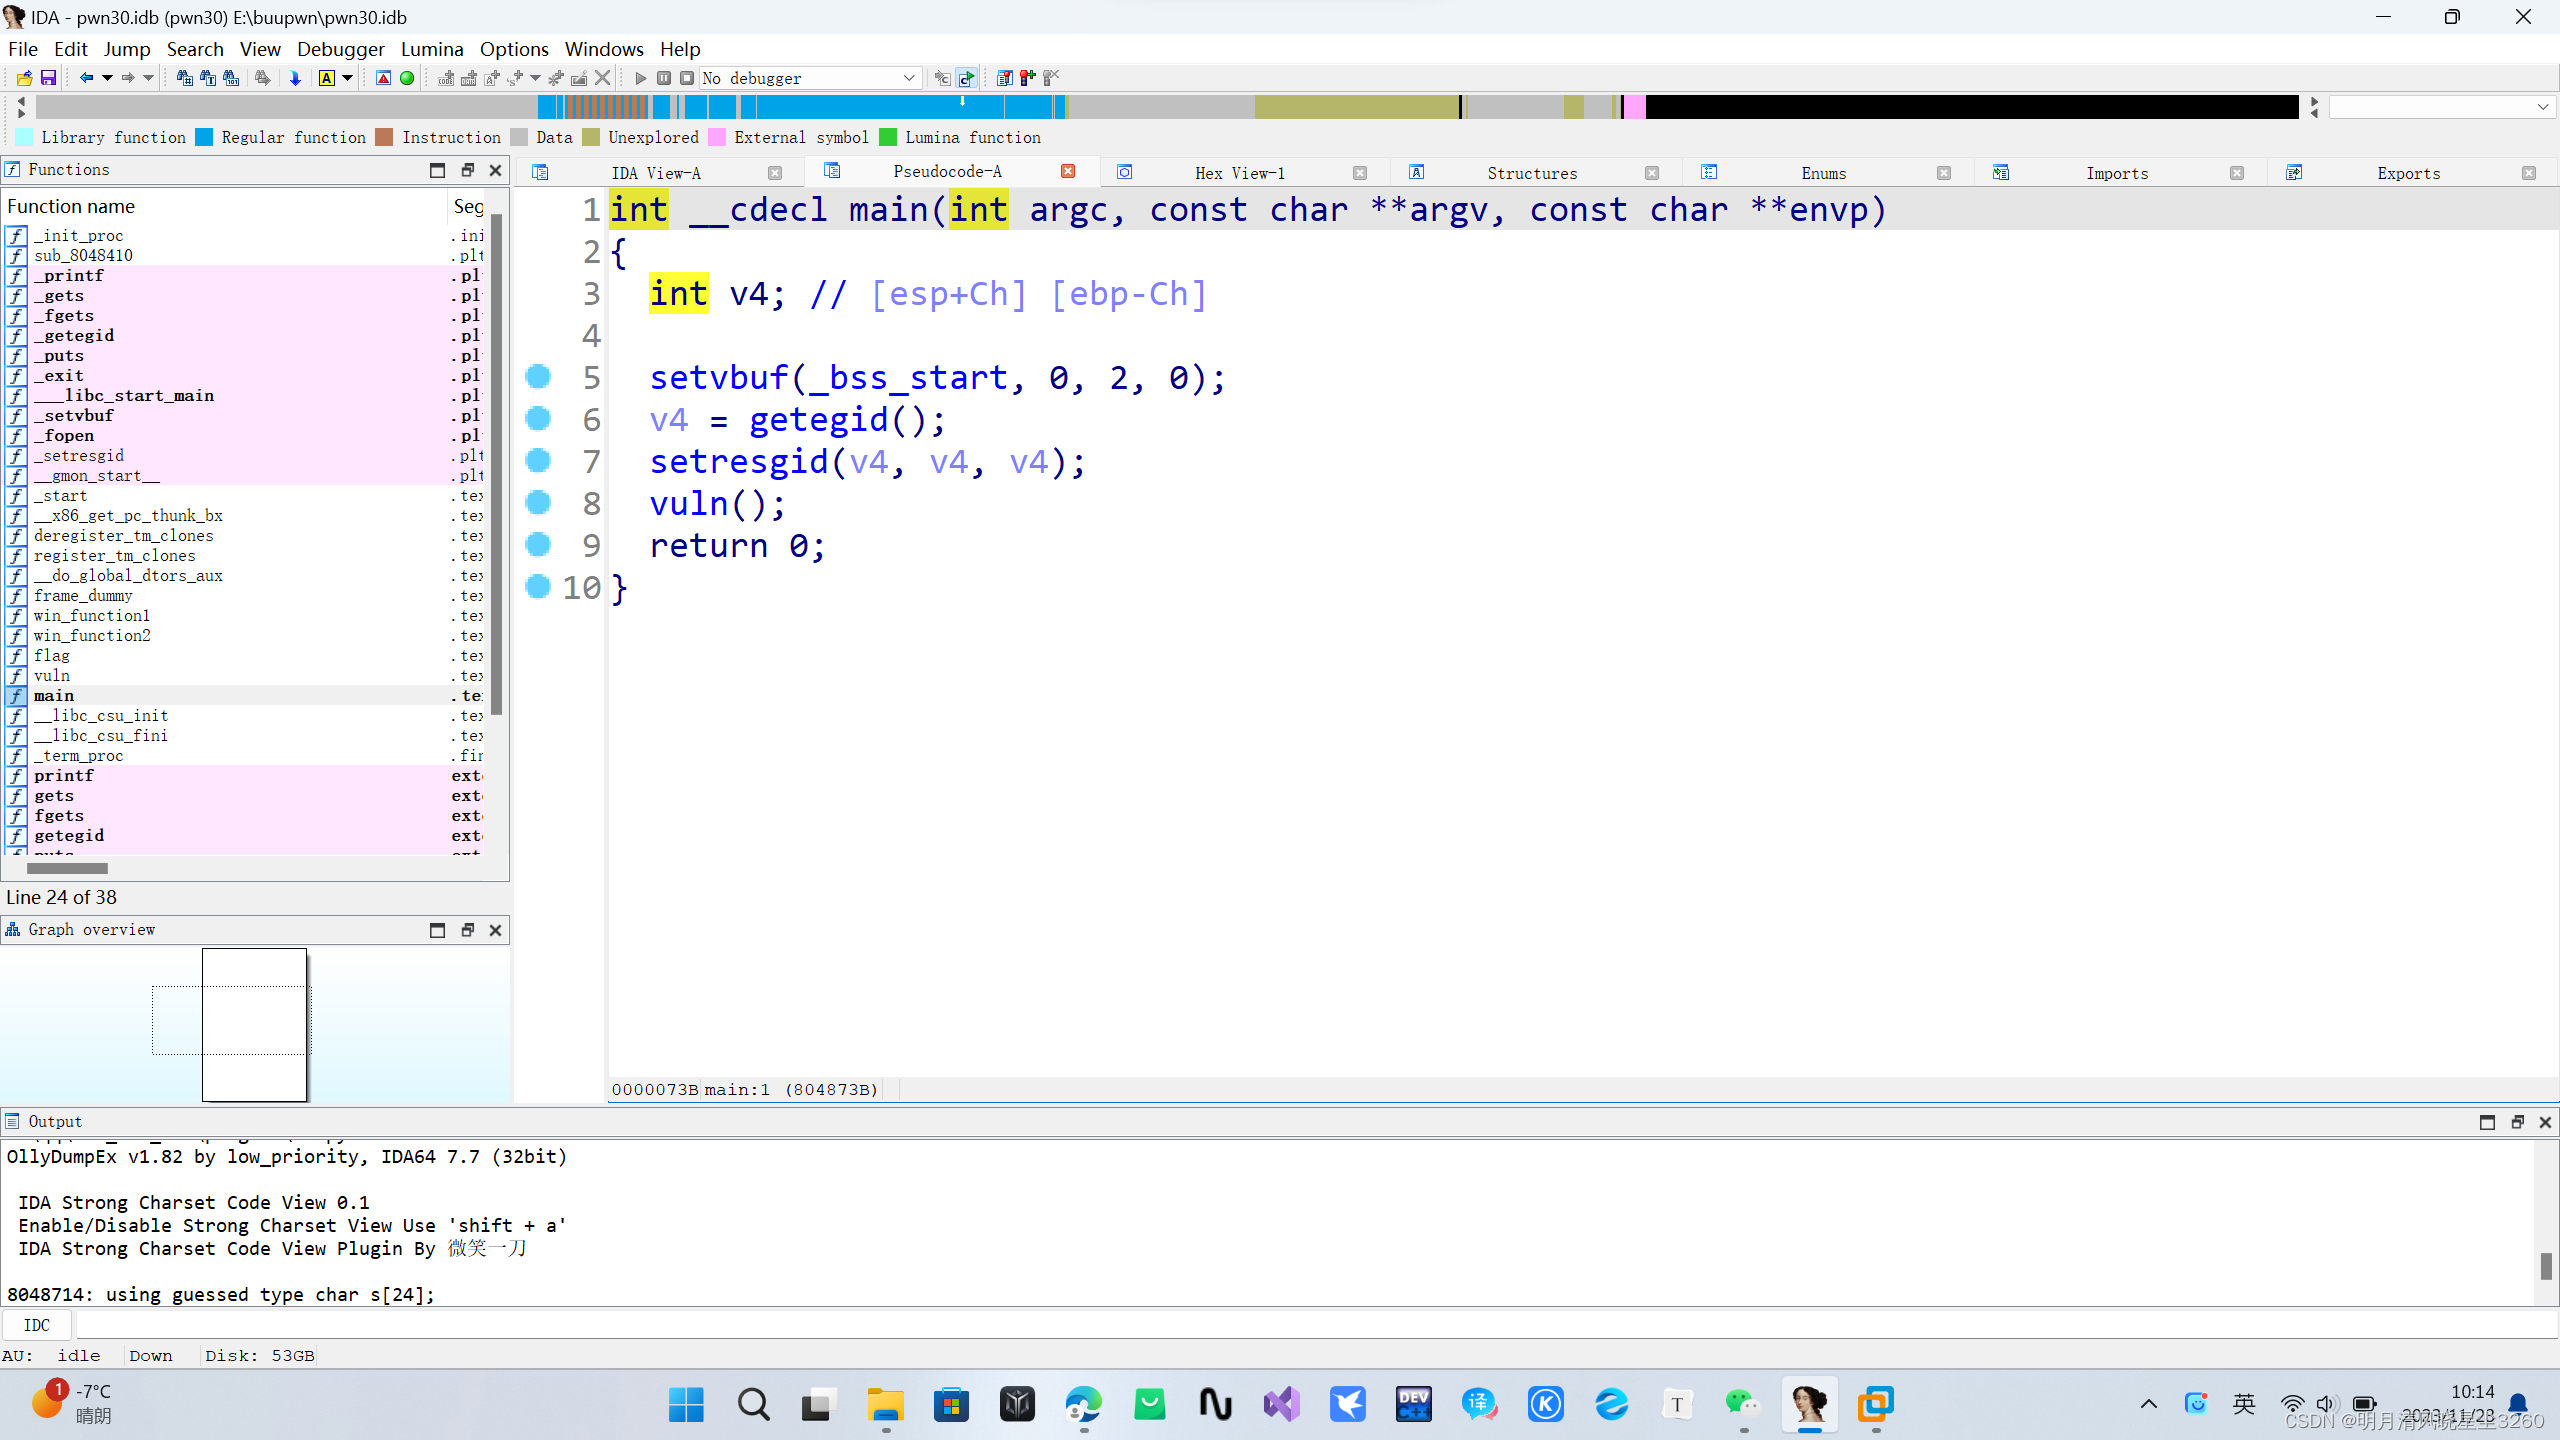Viewport: 2560px width, 1440px height.
Task: Jump back using the navigation arrow
Action: [x=88, y=78]
